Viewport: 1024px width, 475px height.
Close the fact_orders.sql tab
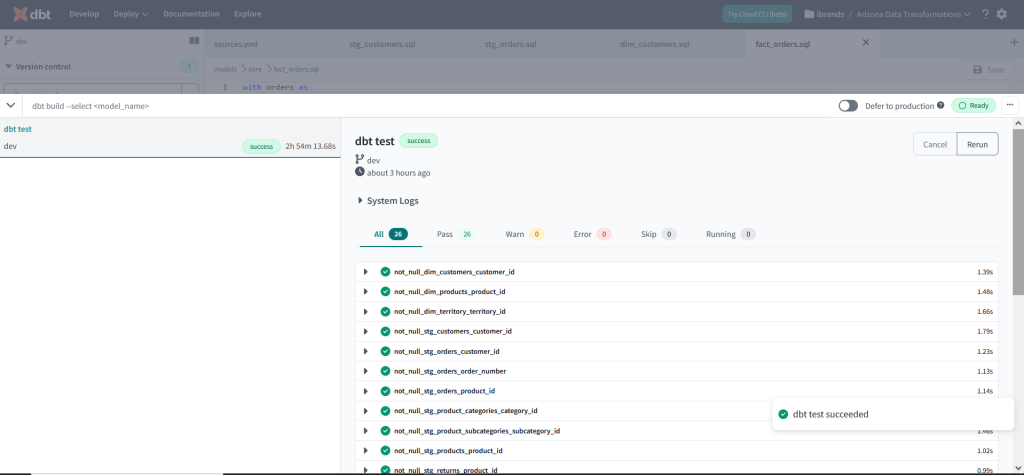pos(866,43)
